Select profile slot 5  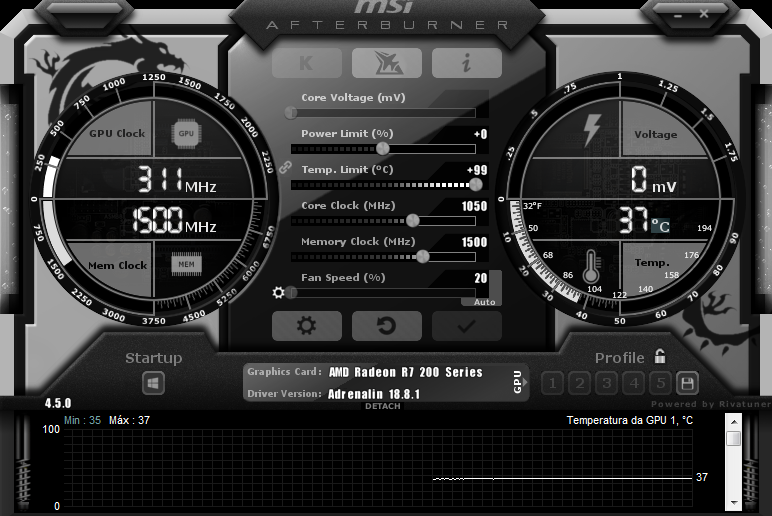(661, 383)
